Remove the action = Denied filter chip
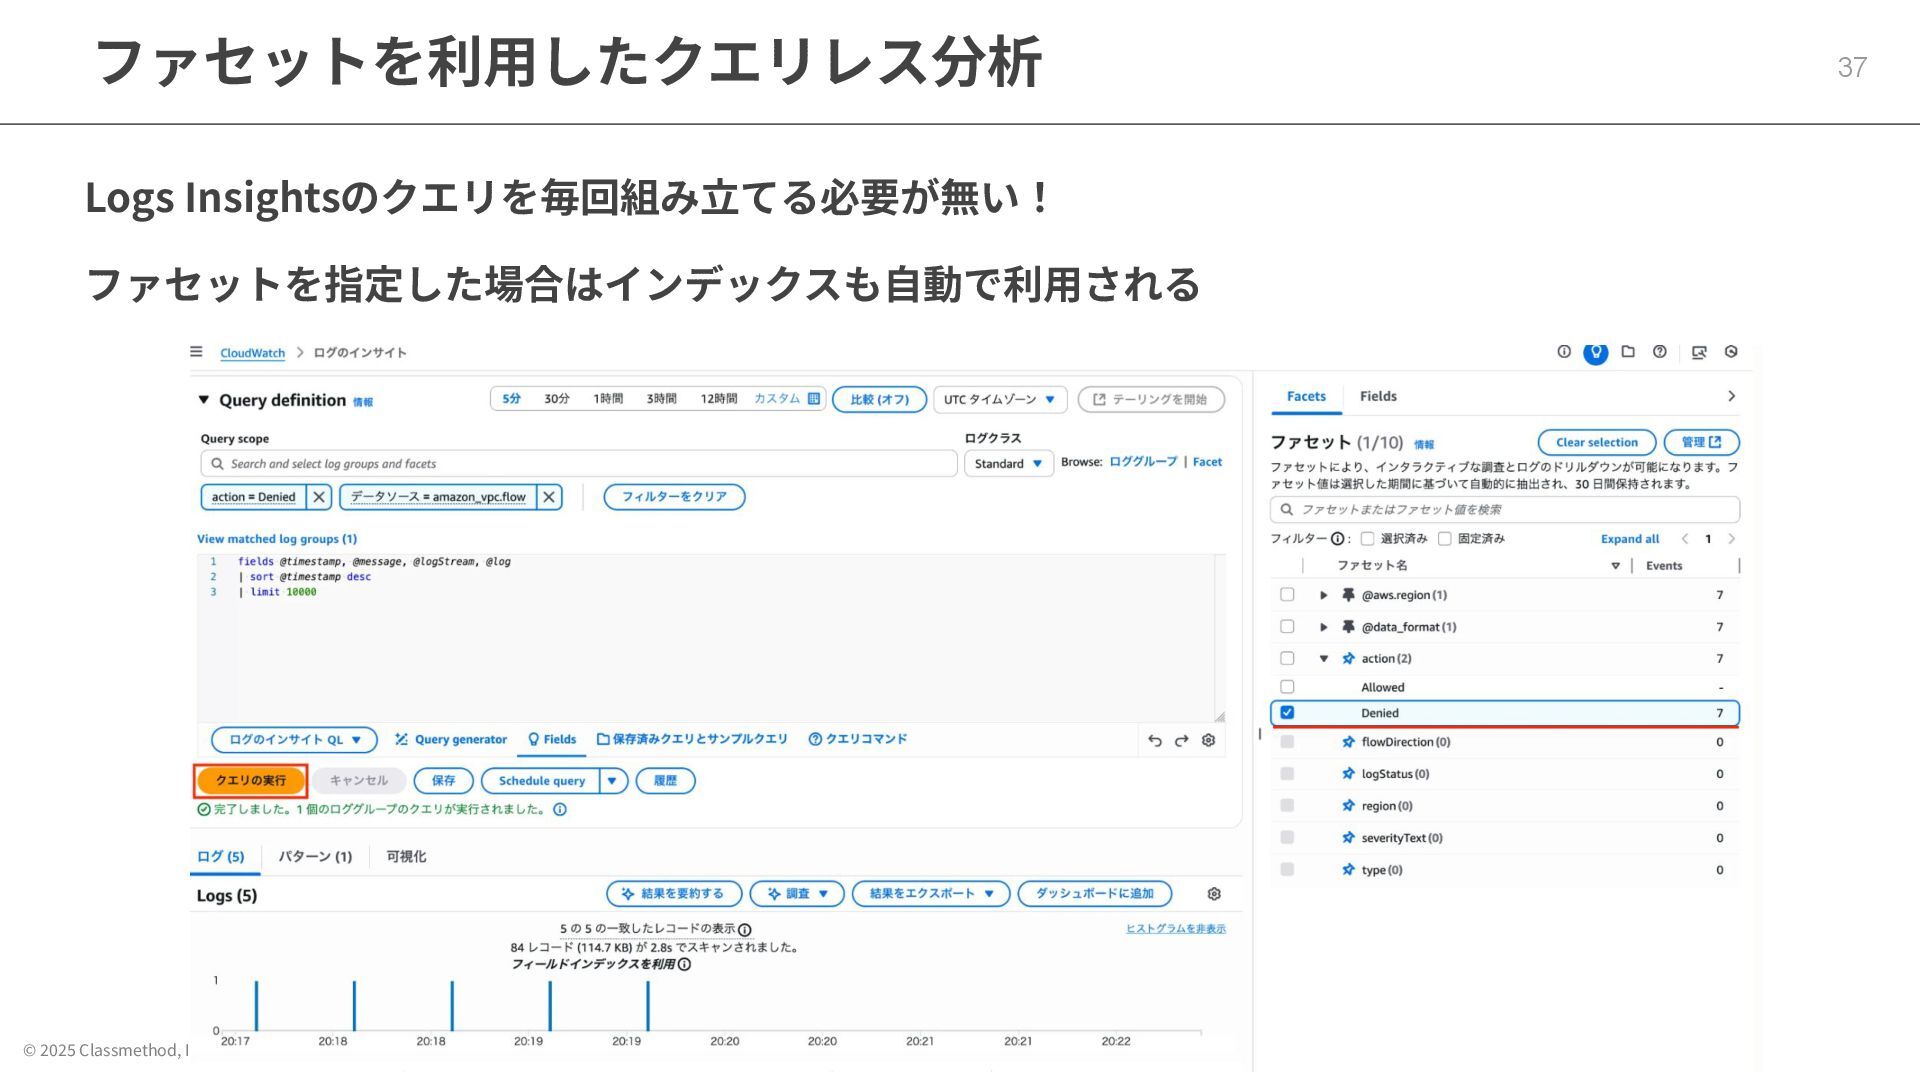Screen dimensions: 1920x1080 point(319,497)
